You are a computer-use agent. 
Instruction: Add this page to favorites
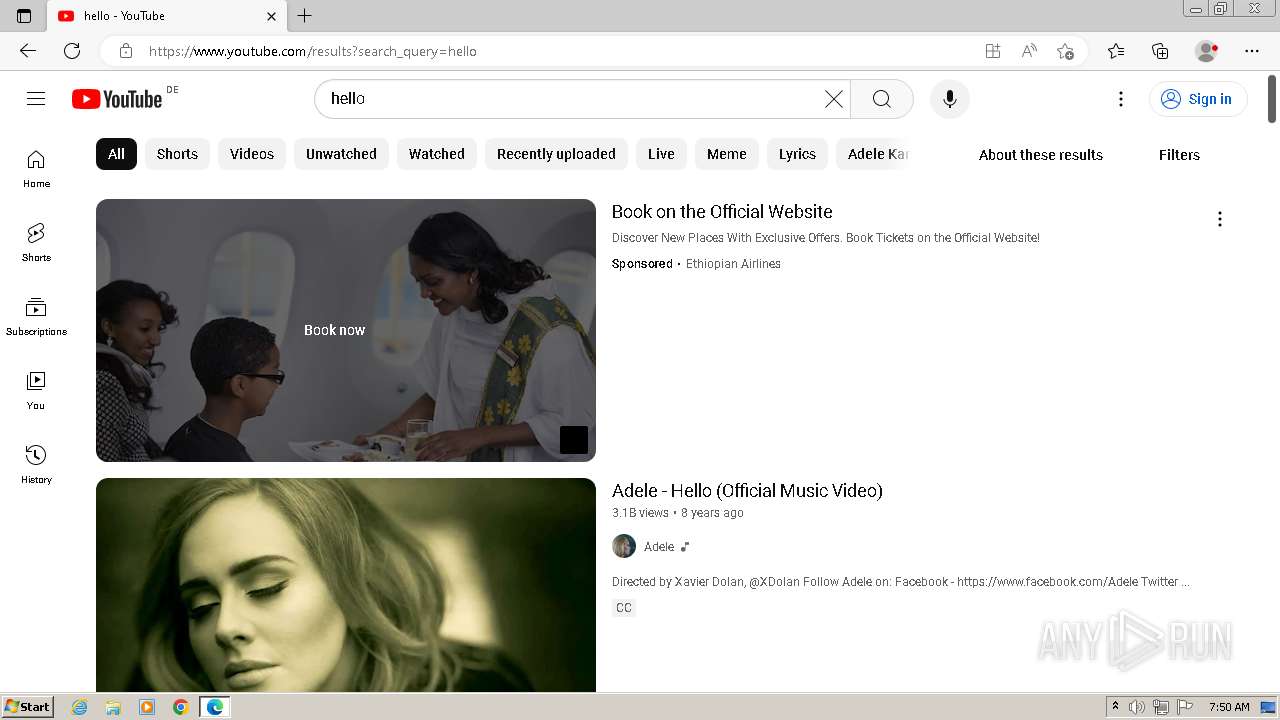(1065, 51)
